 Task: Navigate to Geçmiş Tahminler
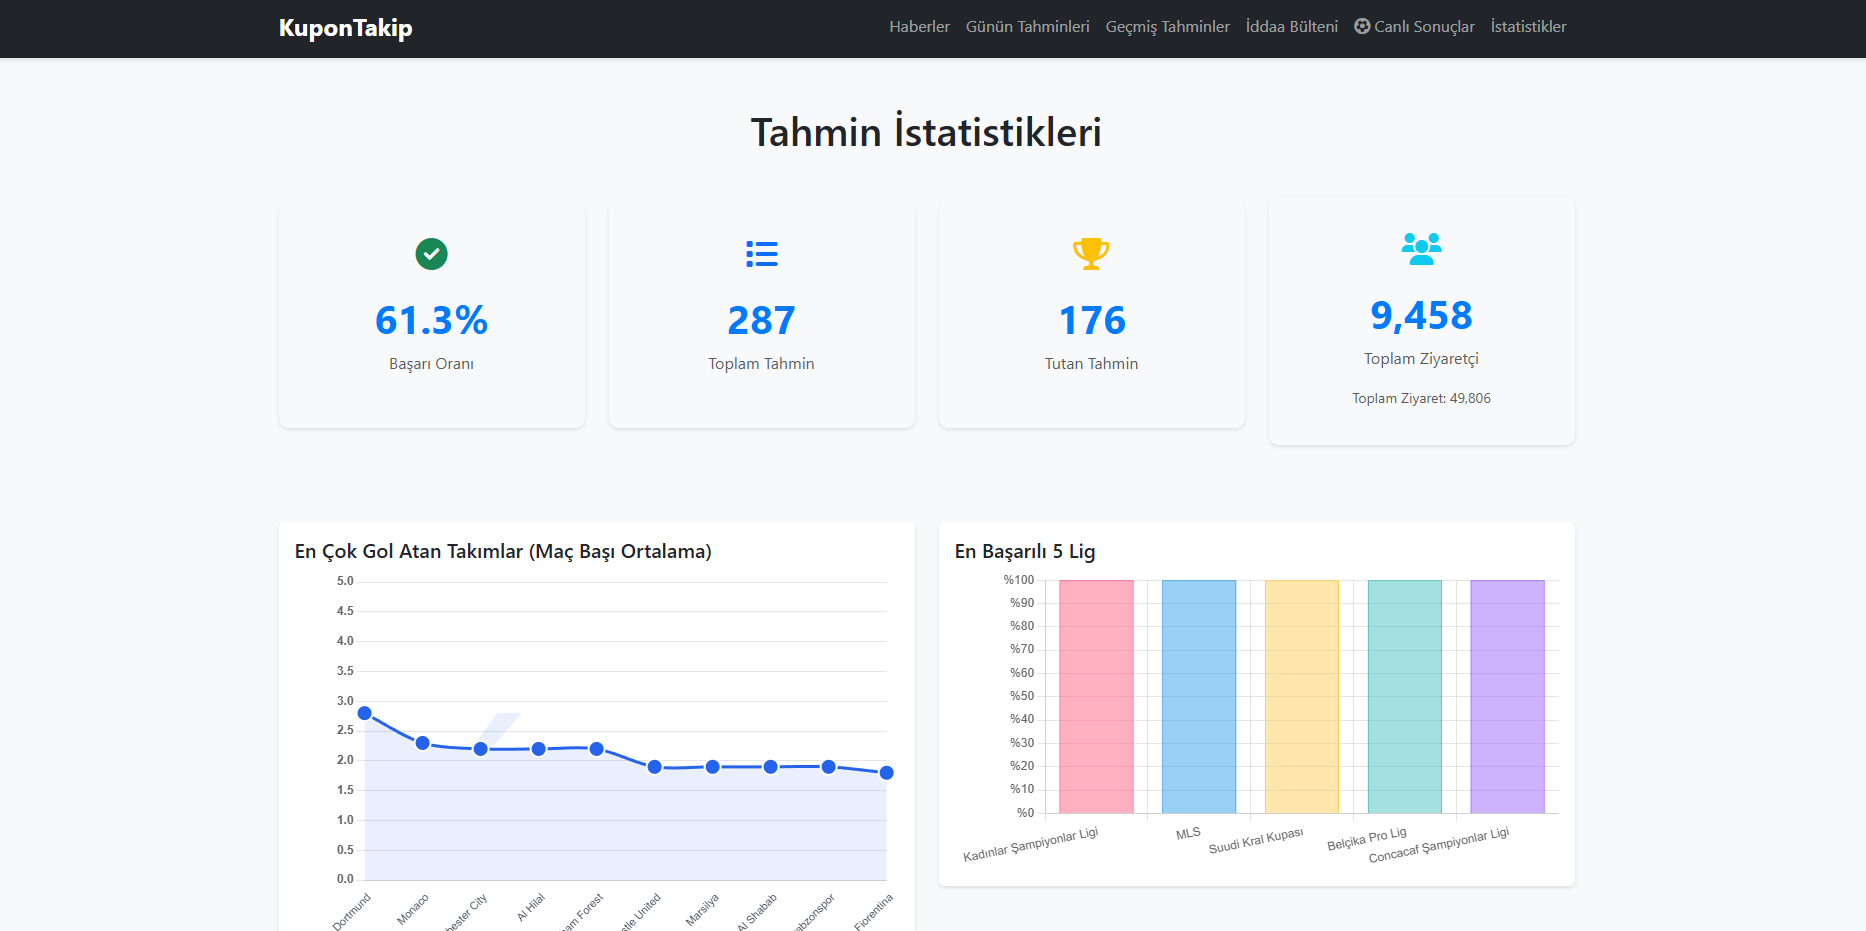coord(1167,26)
